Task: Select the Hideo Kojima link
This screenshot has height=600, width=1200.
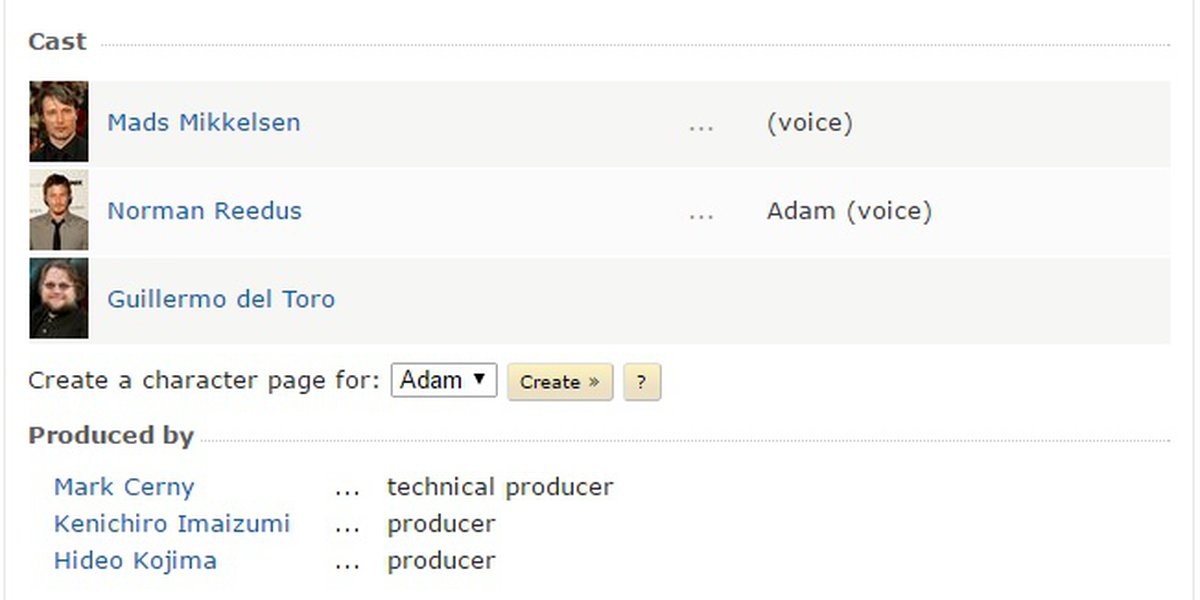Action: click(135, 560)
